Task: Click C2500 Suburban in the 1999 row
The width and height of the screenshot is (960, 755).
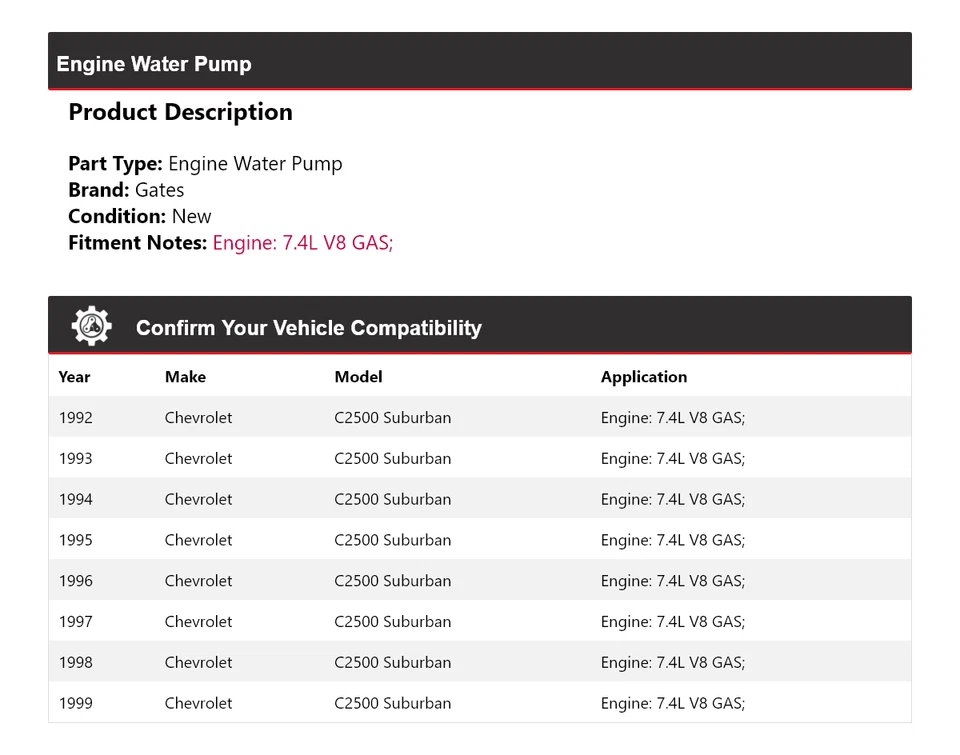Action: [392, 703]
